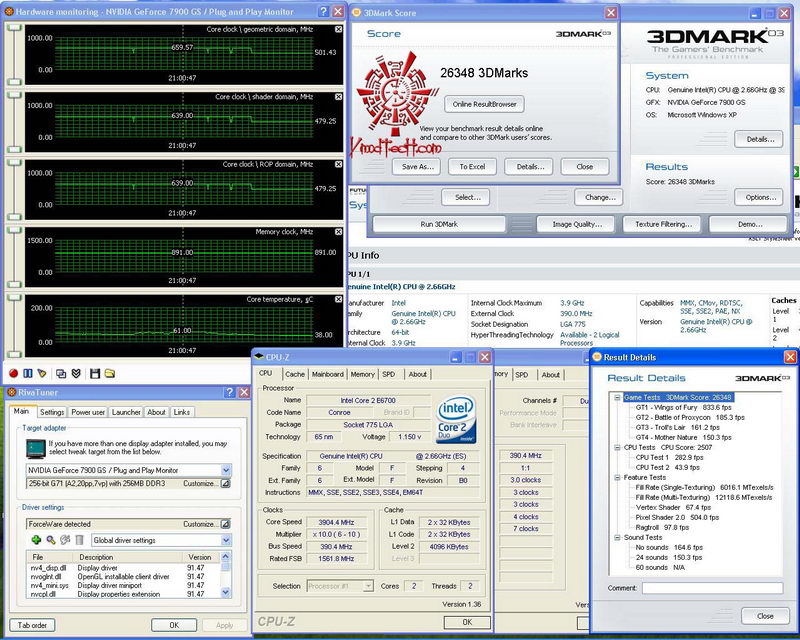Screen dimensions: 800x640
Task: Pause hardware monitoring with the blue pause icon
Action: tap(28, 374)
